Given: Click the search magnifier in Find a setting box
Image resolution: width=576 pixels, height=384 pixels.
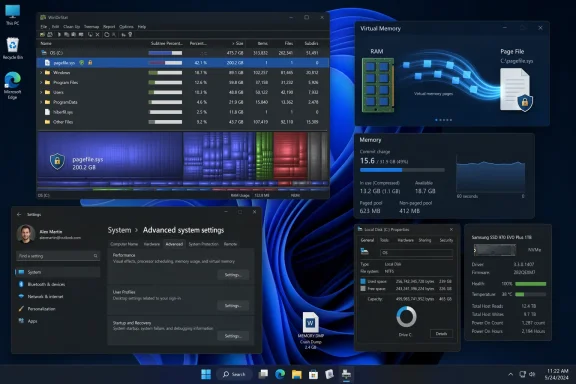Looking at the screenshot, I should [x=96, y=256].
